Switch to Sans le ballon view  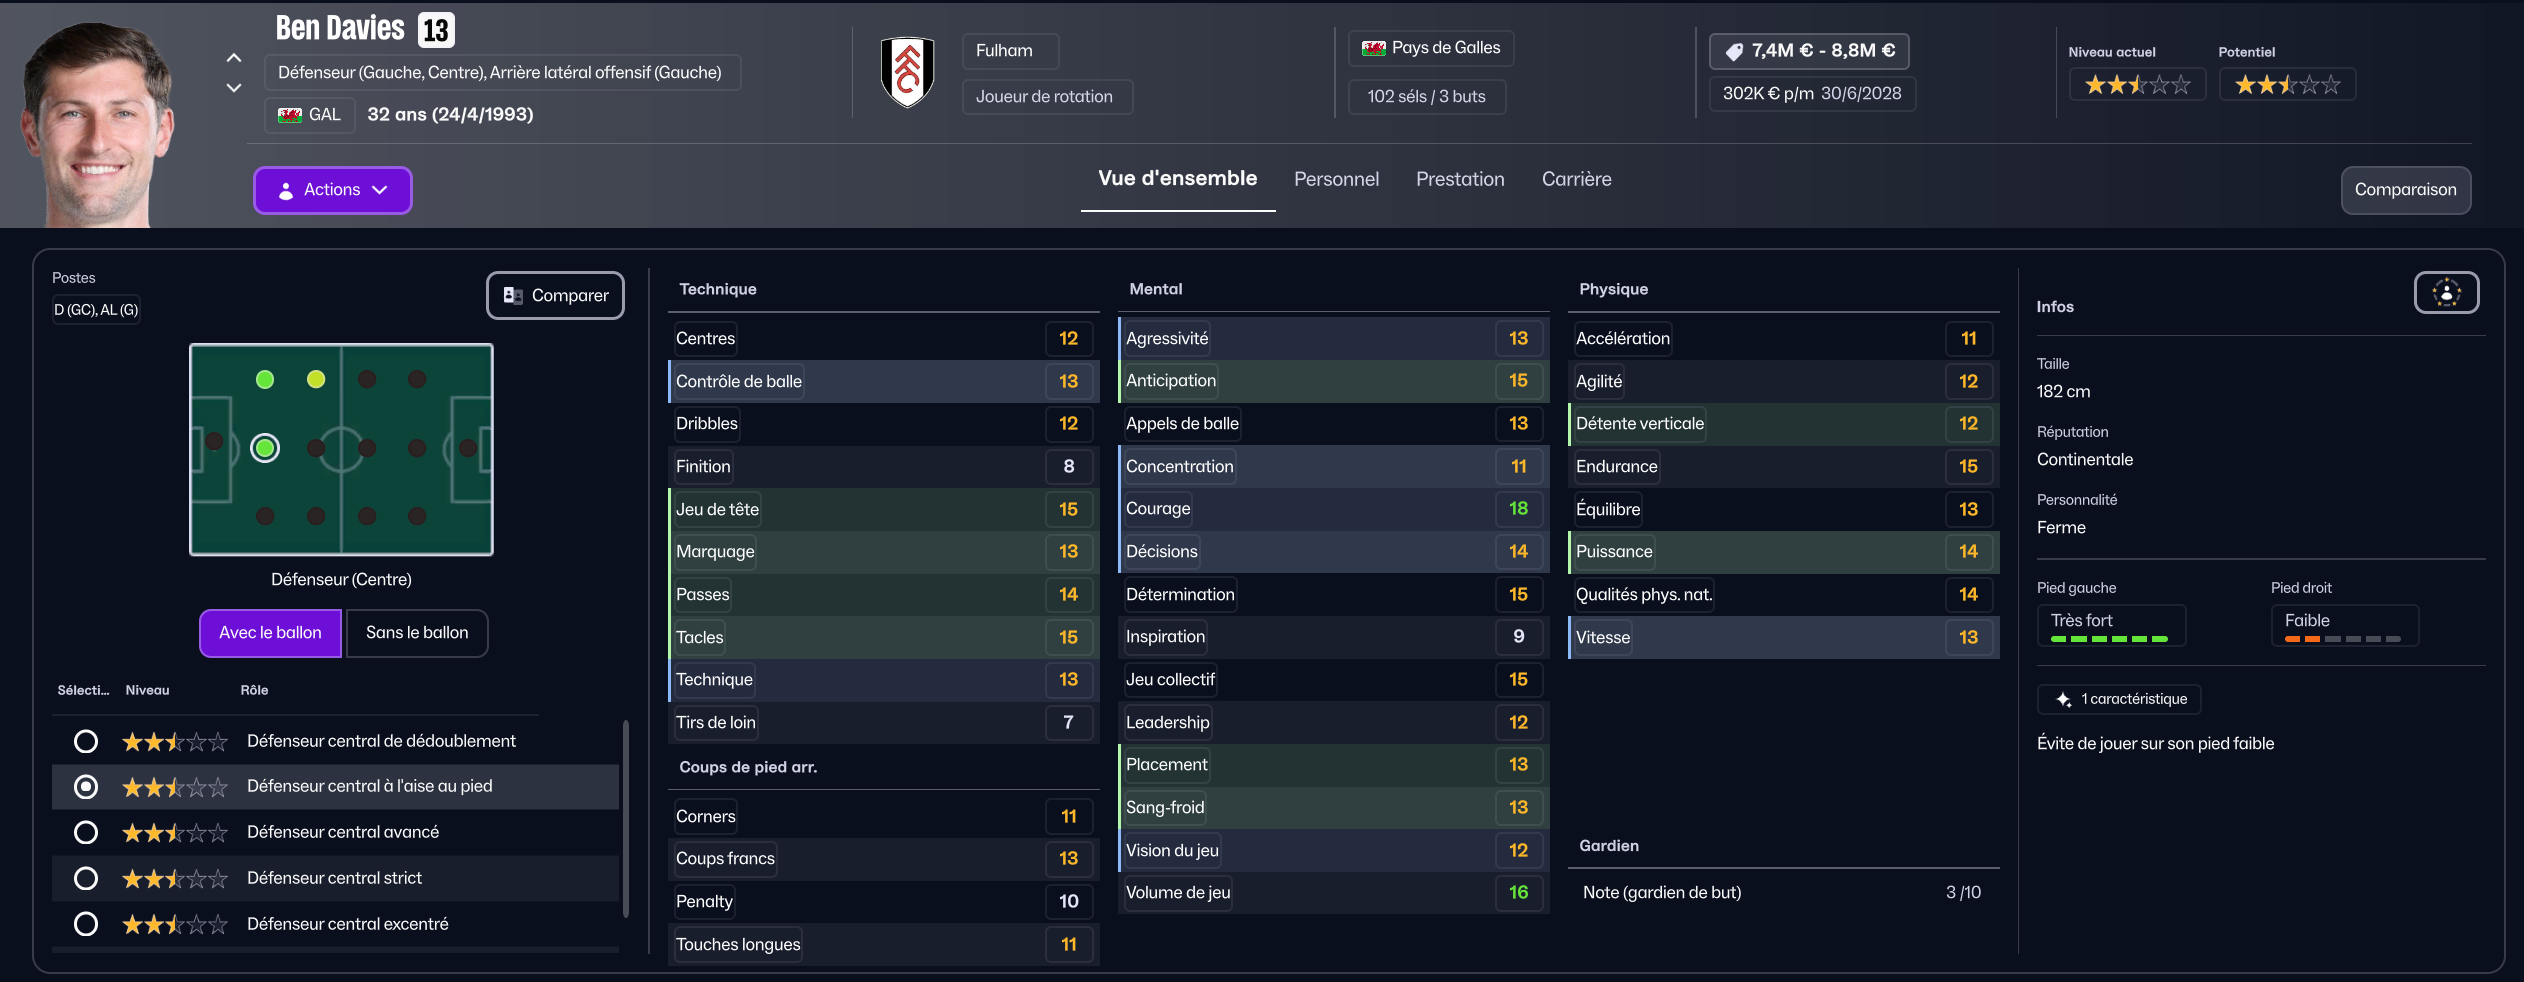coord(417,633)
